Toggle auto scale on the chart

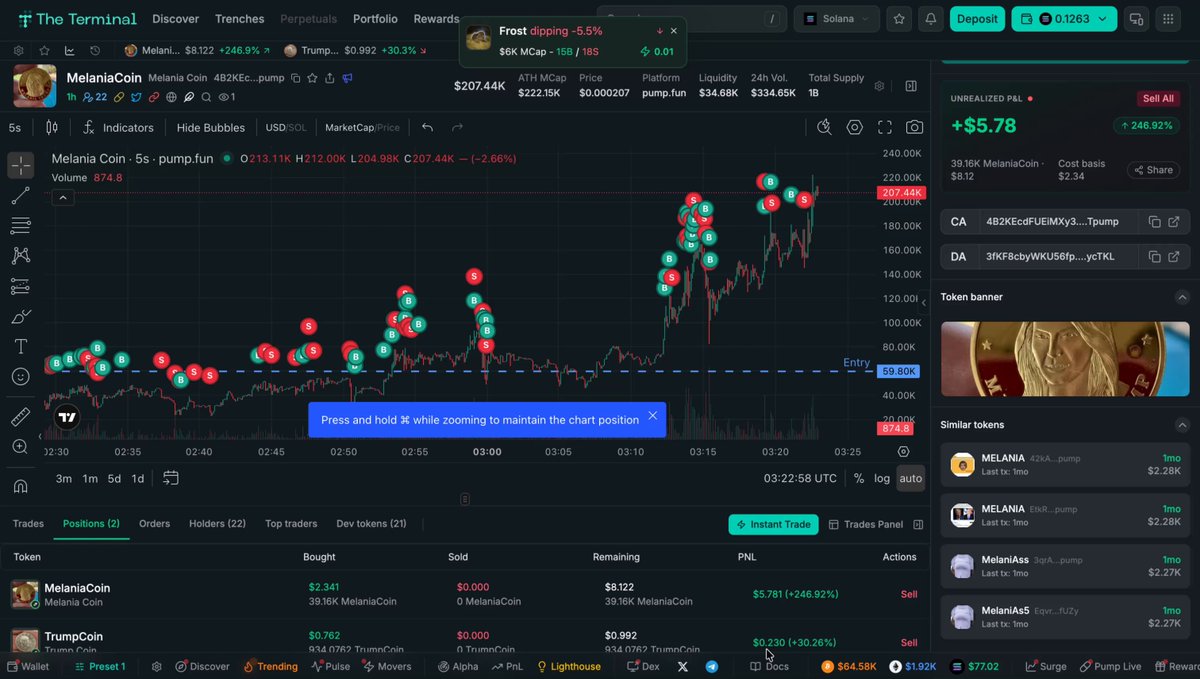(911, 478)
